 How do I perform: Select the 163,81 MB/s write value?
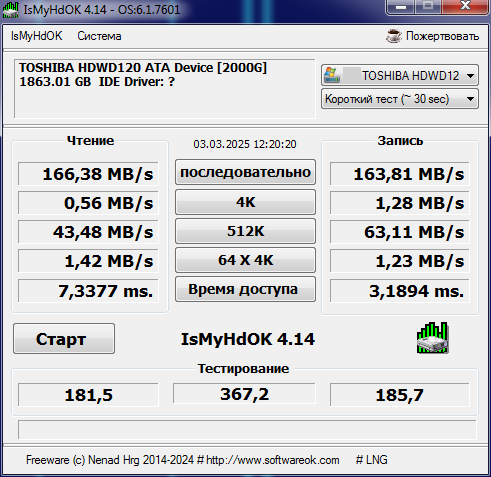pos(400,174)
